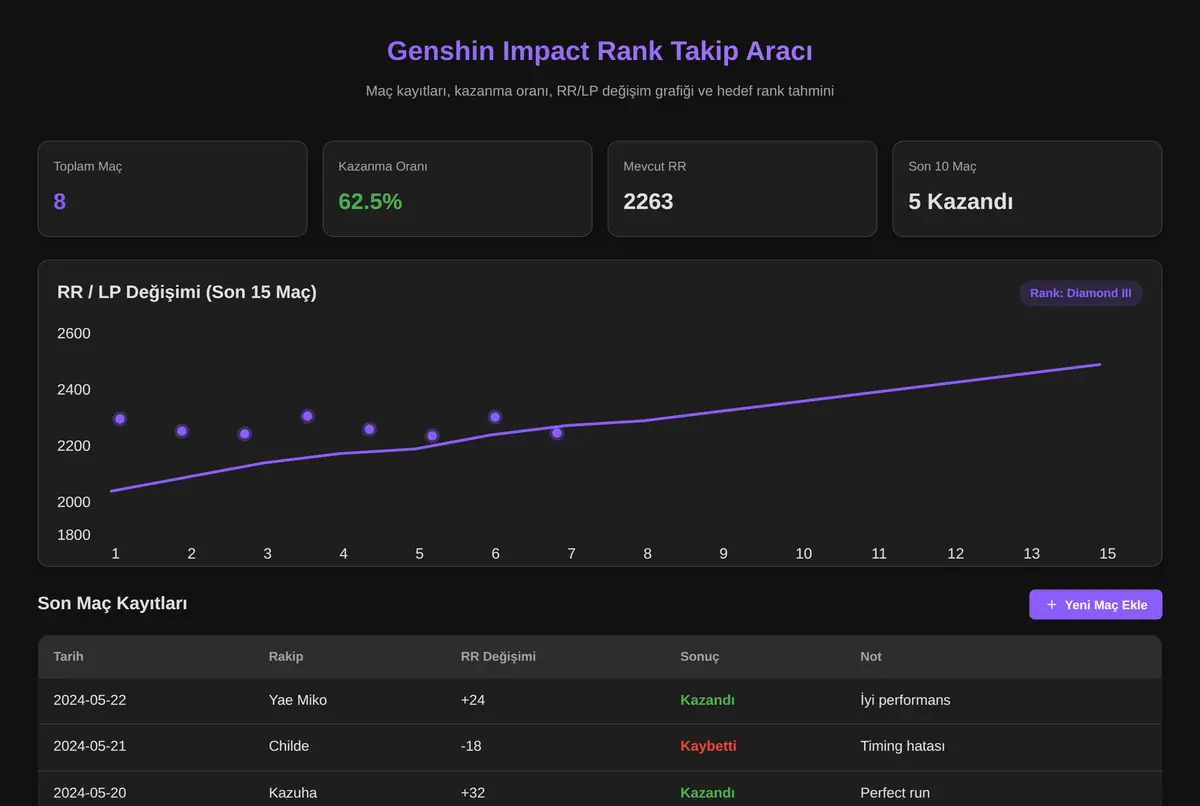Click the Genshin Impact Rank Takip Aracı title

[x=600, y=51]
